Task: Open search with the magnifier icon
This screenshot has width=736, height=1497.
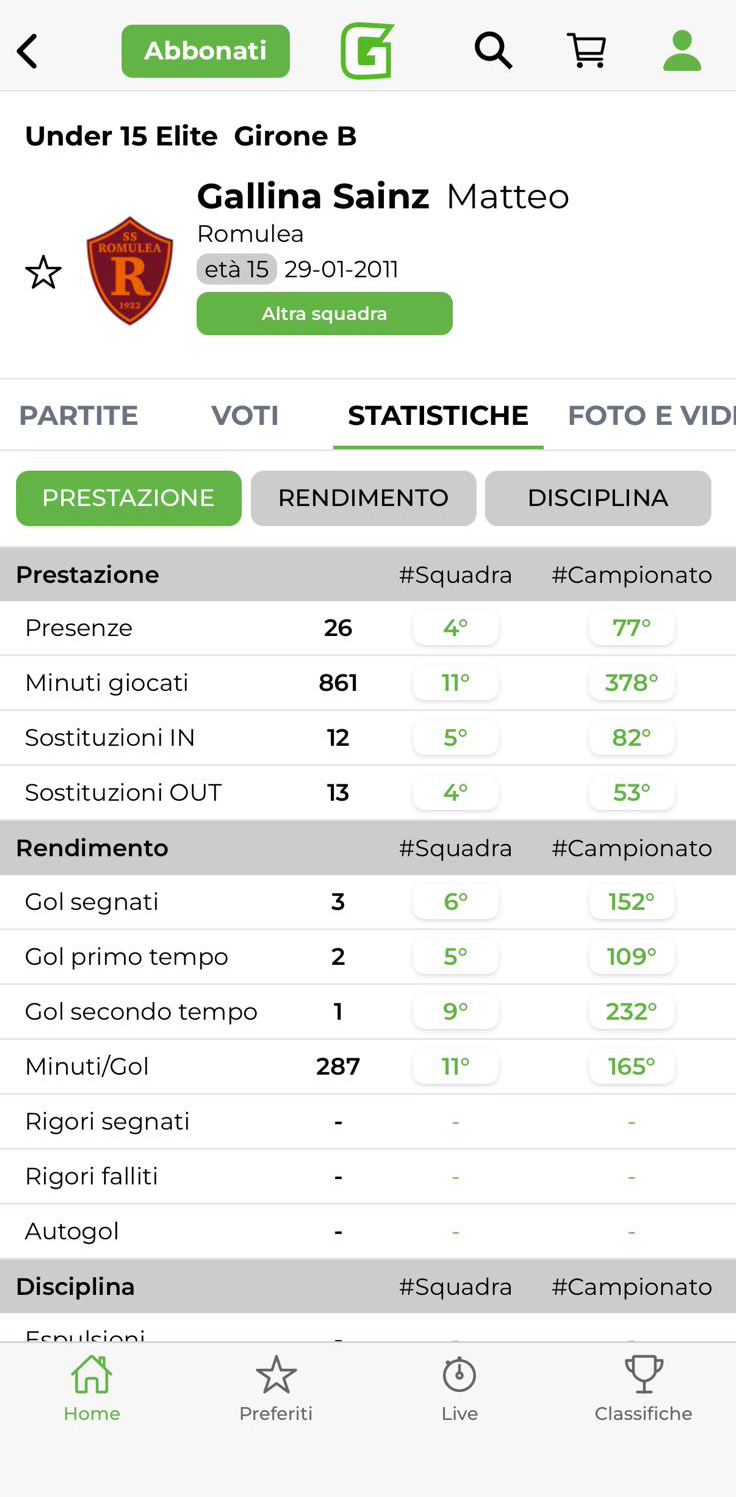Action: (492, 50)
